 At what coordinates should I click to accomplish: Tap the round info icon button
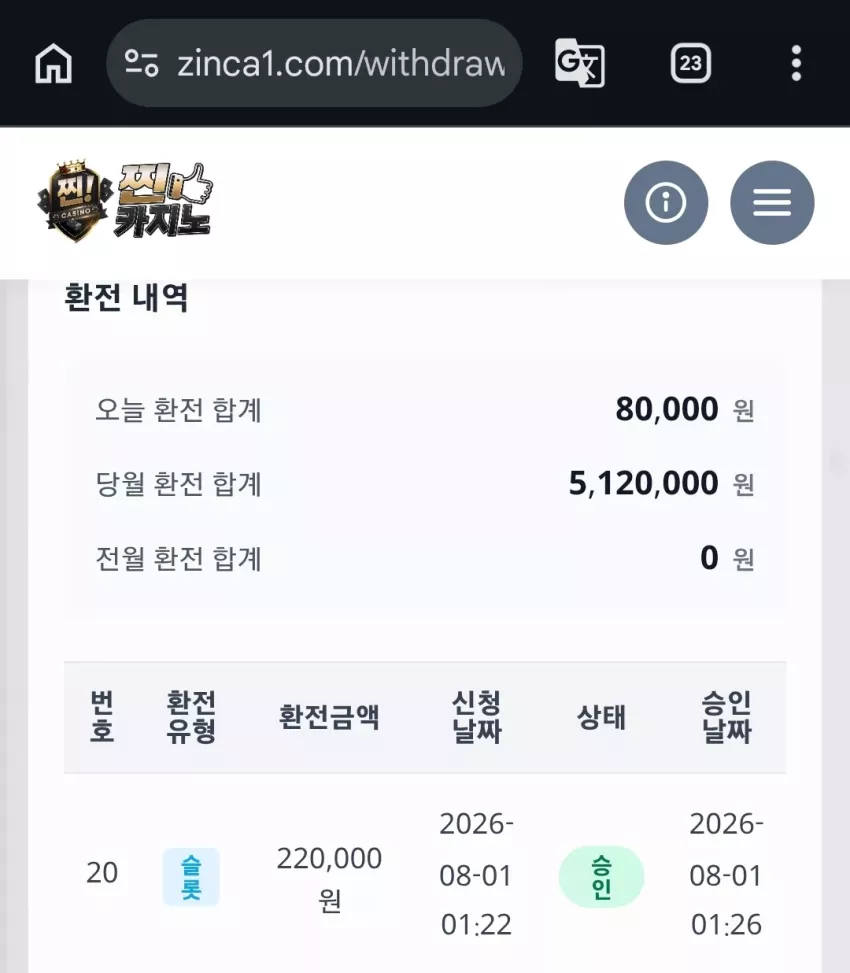(666, 202)
